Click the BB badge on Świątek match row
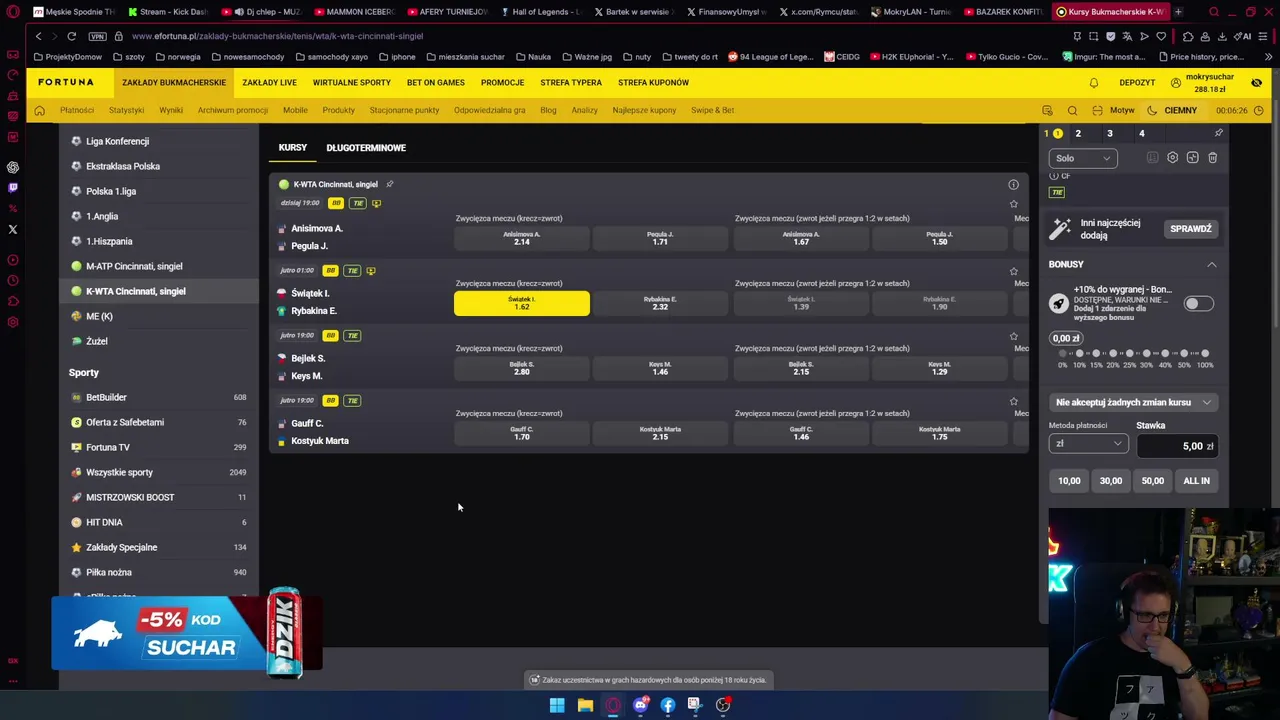Image resolution: width=1280 pixels, height=720 pixels. click(x=330, y=270)
